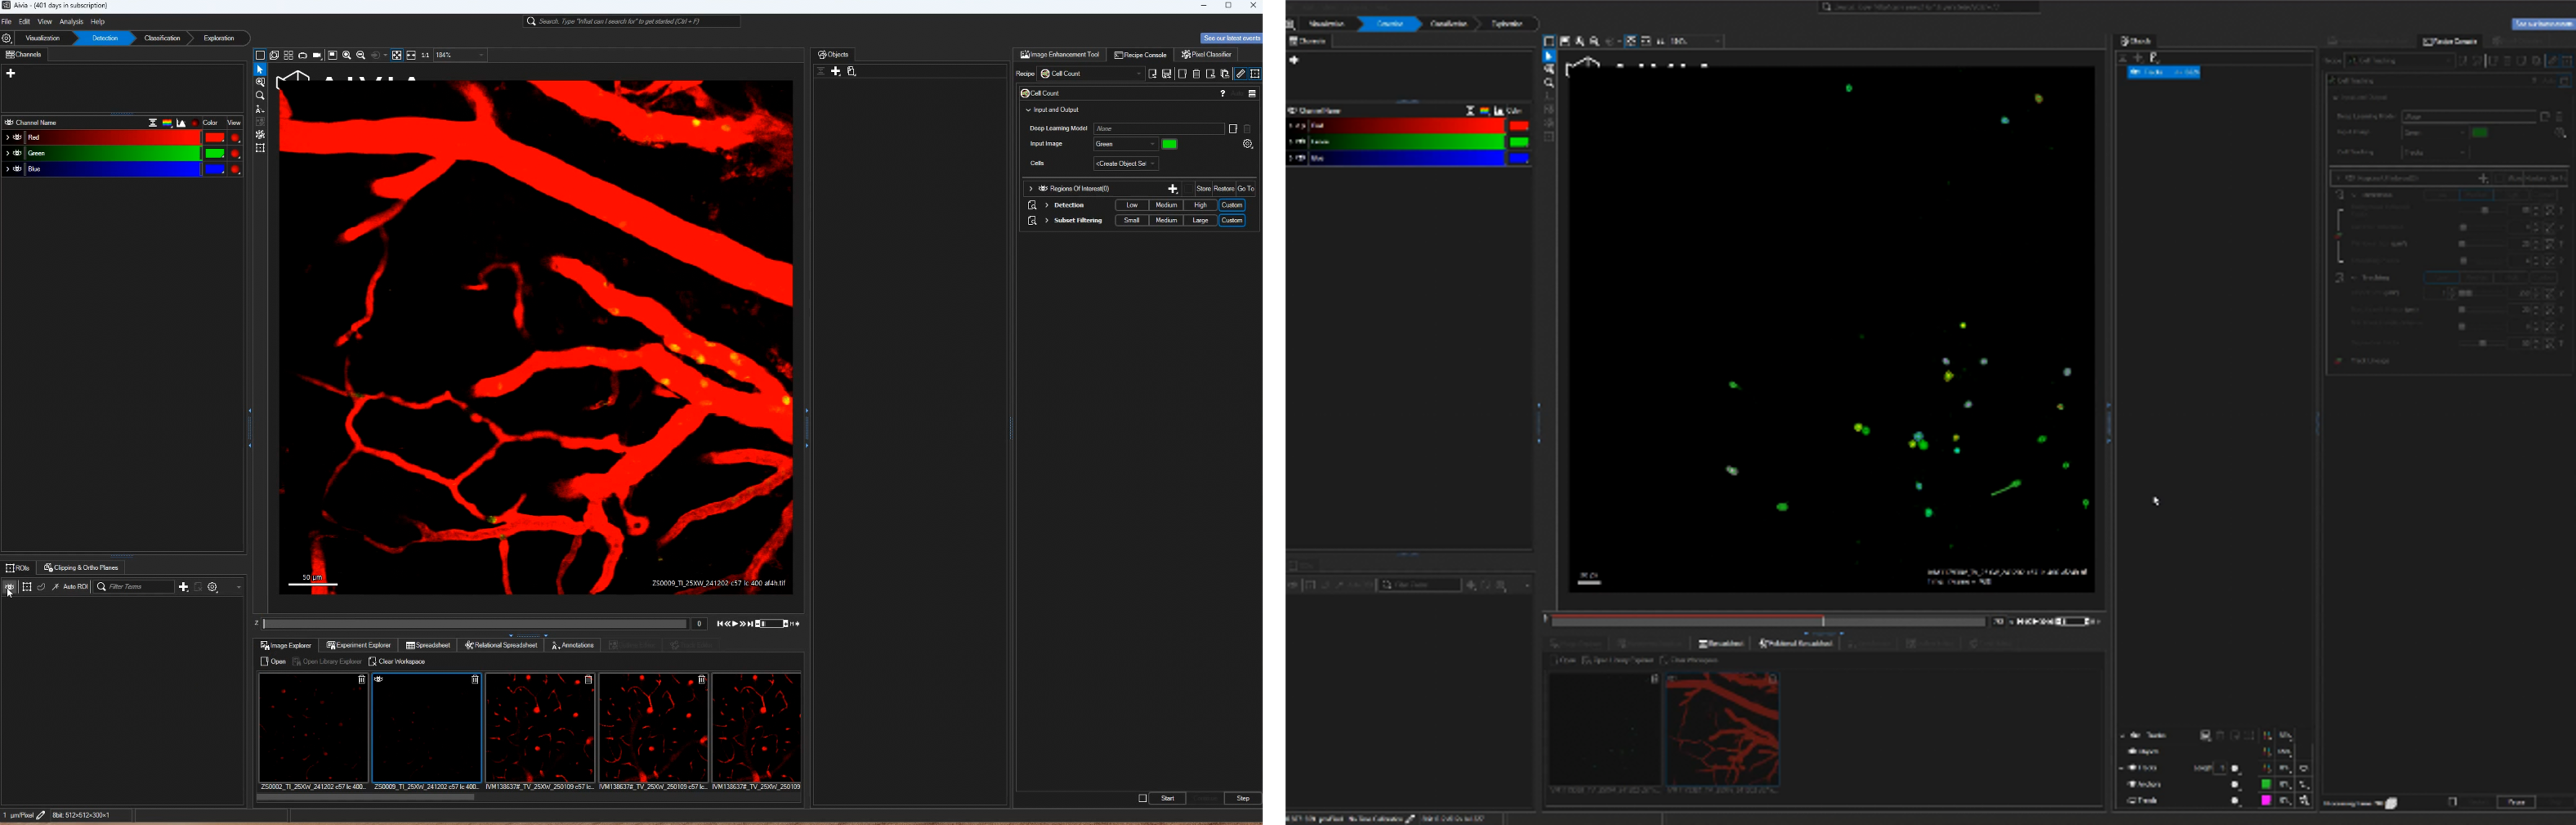Screen dimensions: 2576x825
Task: Expand the Detection parameters section
Action: point(1047,206)
